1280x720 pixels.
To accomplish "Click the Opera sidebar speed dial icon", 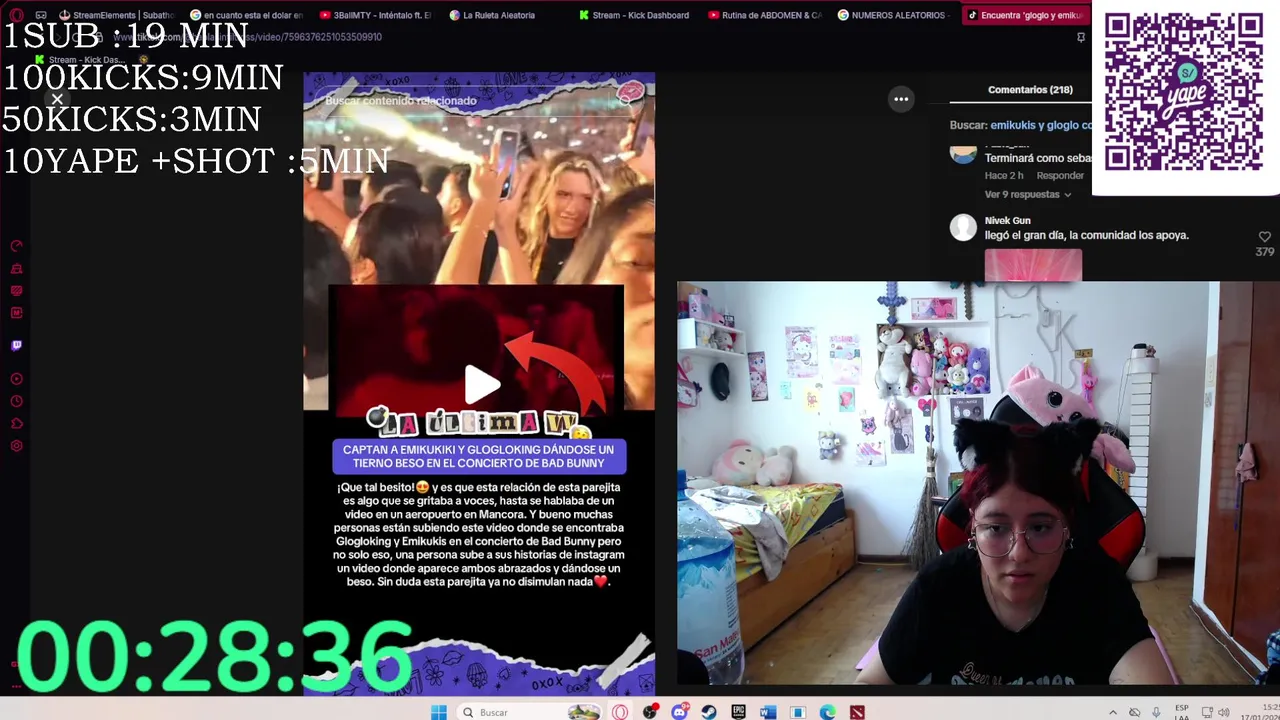I will pos(16,246).
